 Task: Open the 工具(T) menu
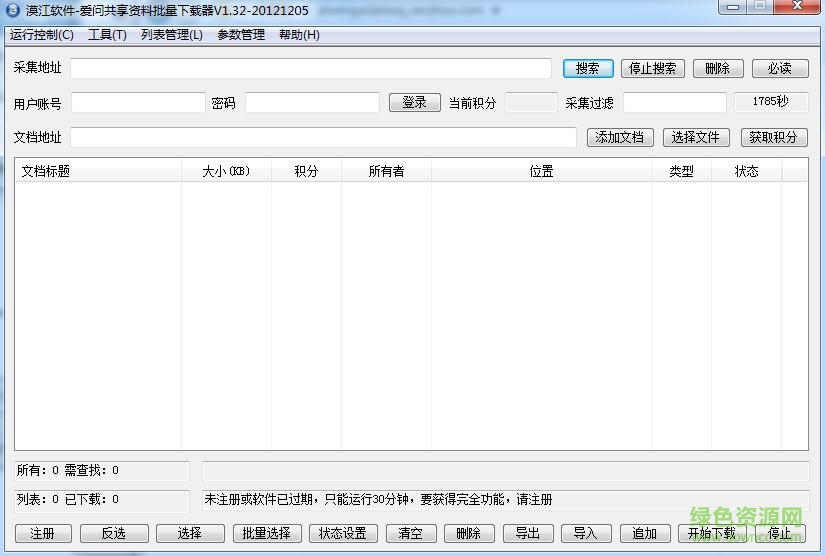tap(107, 35)
